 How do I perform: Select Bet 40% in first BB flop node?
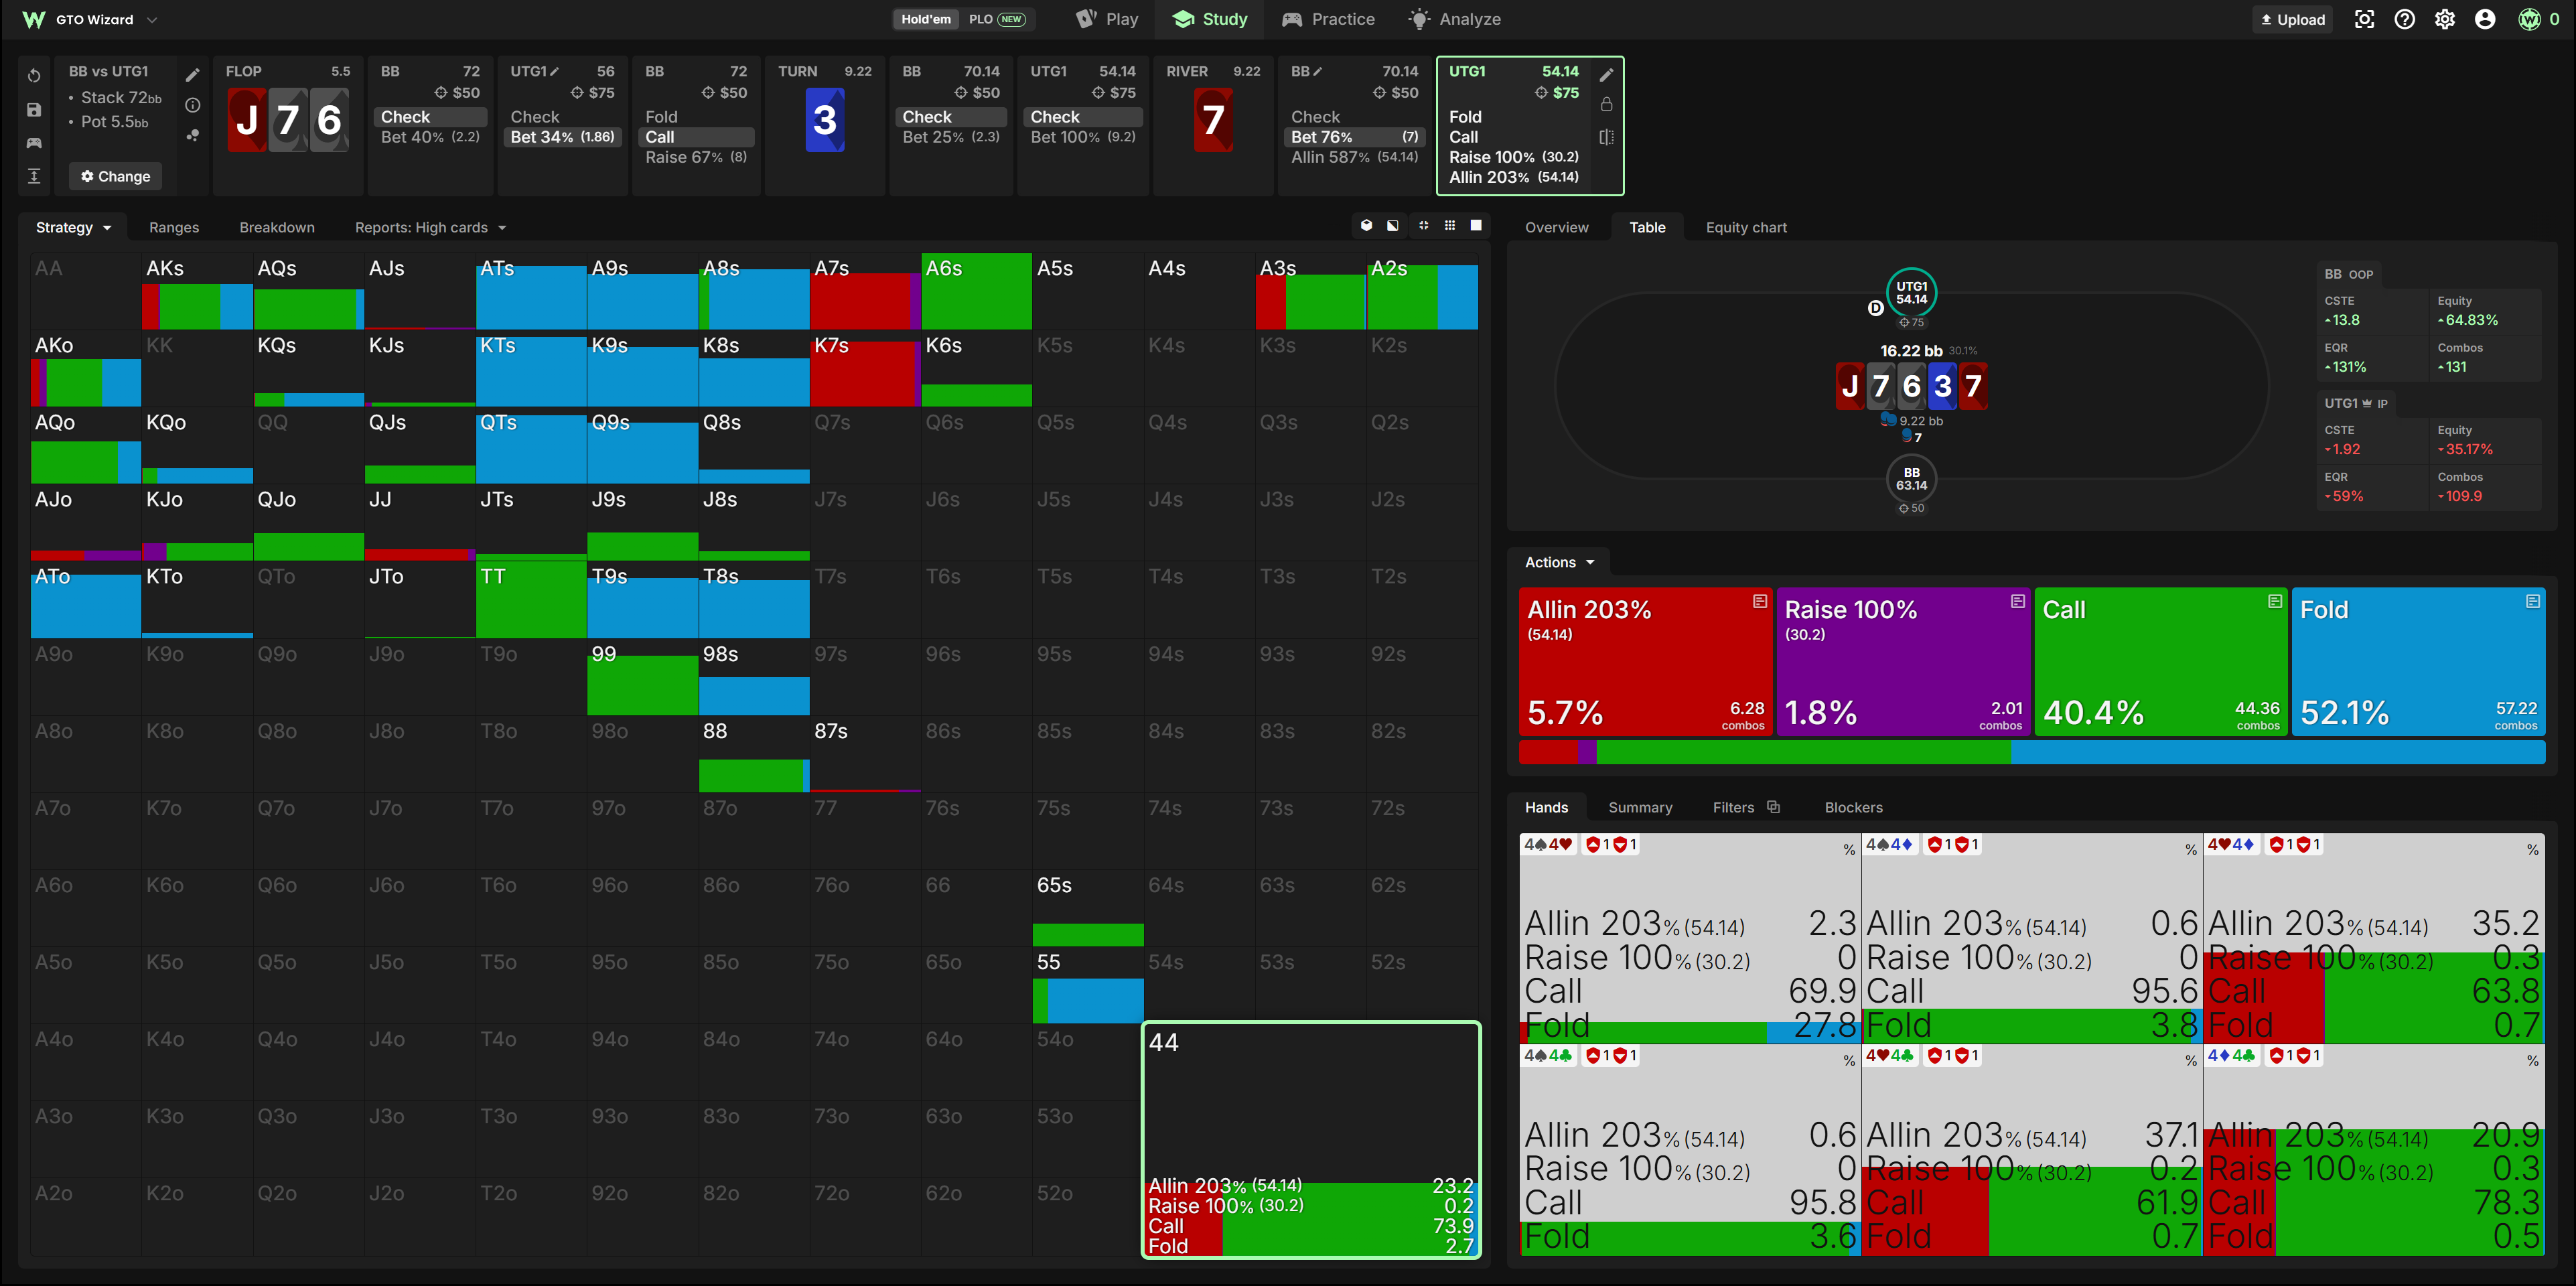[430, 137]
